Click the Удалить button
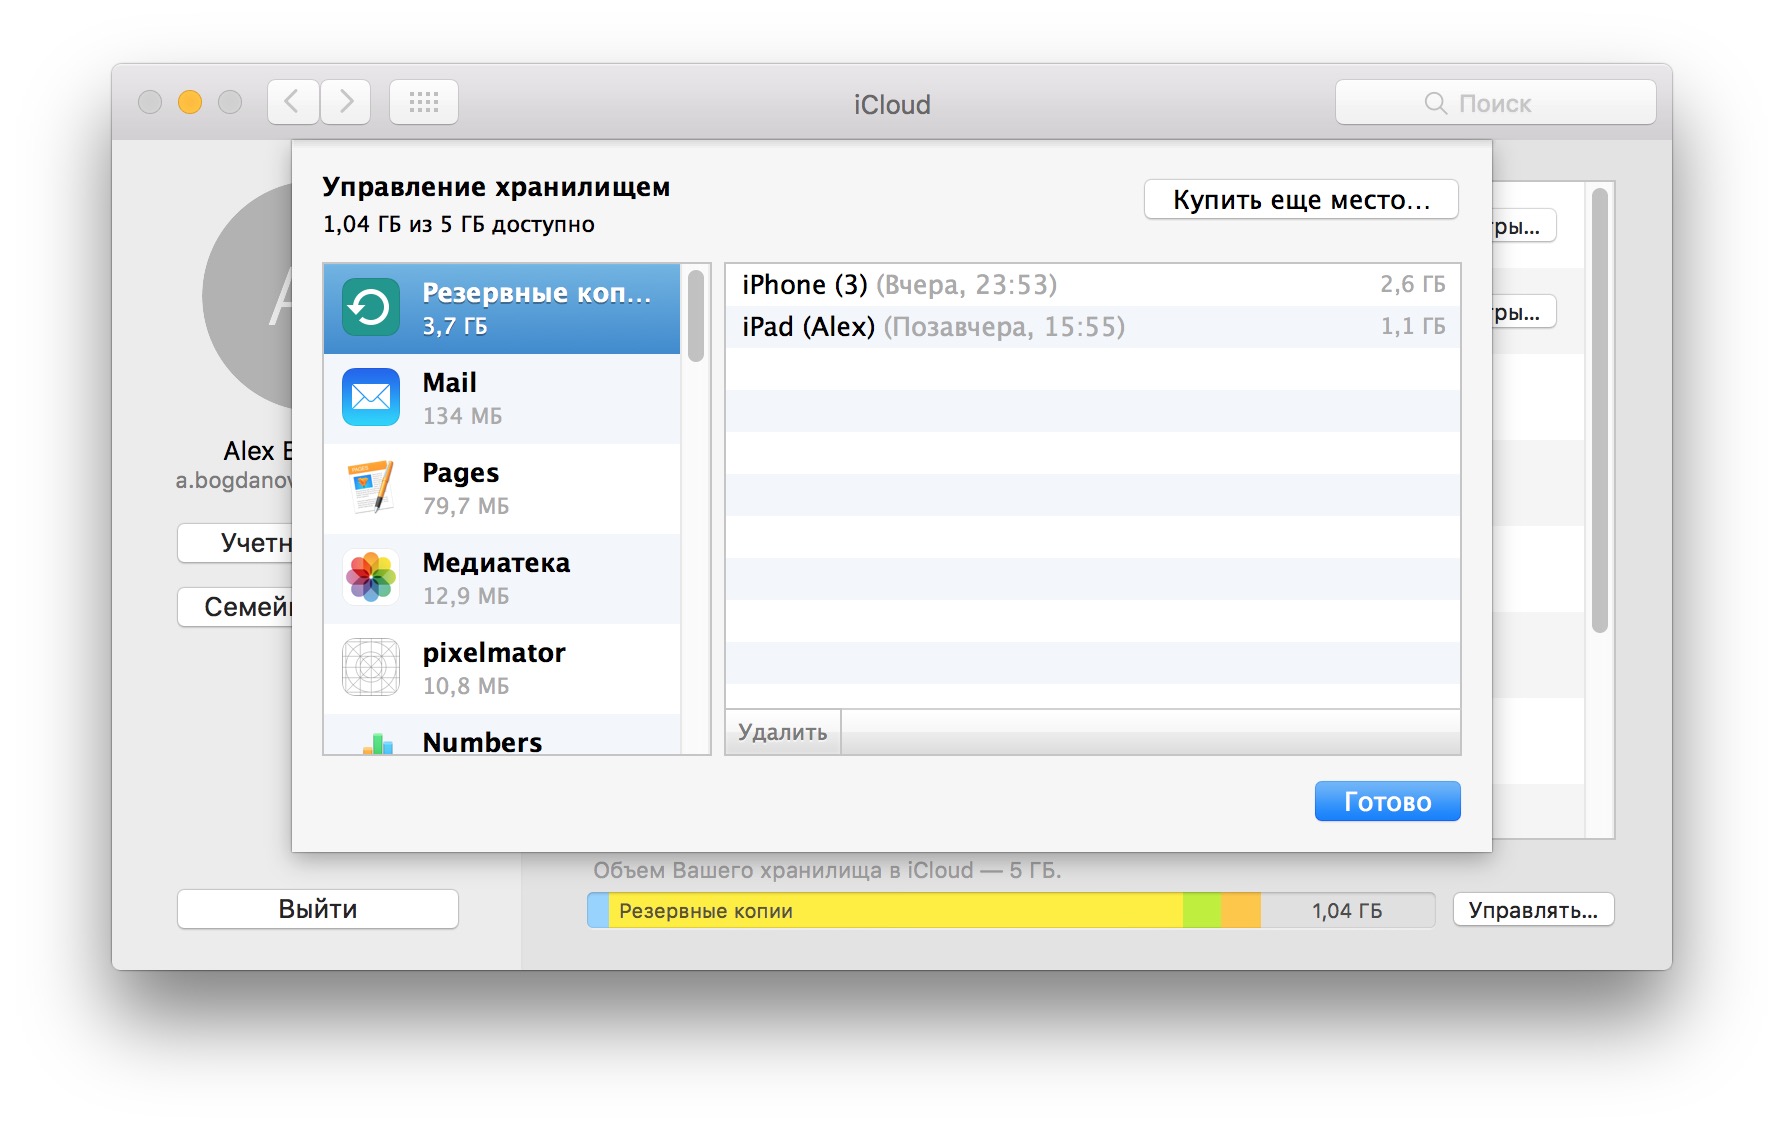The width and height of the screenshot is (1784, 1130). pos(782,732)
